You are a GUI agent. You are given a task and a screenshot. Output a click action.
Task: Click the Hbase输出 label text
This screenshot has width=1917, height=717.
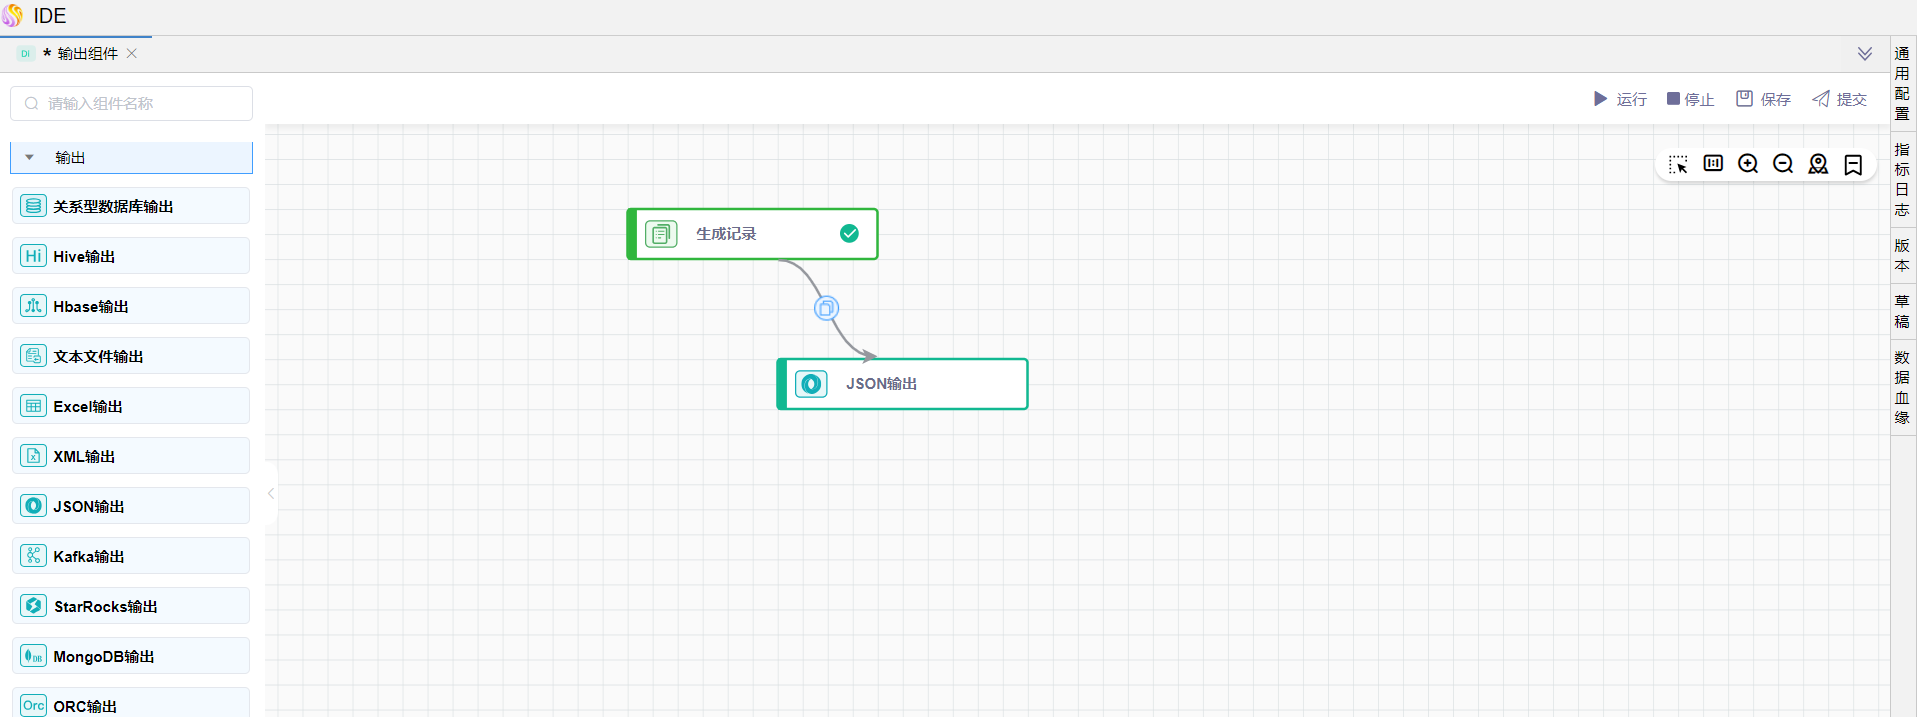(x=91, y=307)
